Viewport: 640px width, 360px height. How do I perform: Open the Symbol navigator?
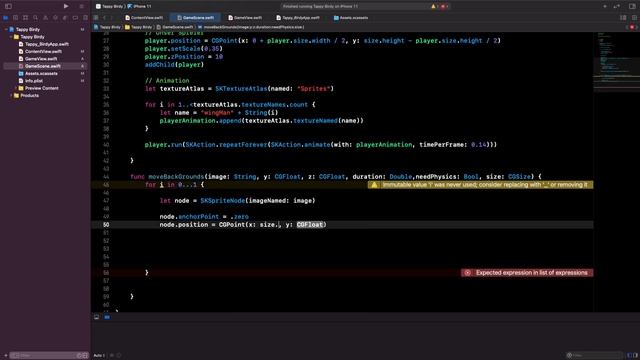[25, 18]
